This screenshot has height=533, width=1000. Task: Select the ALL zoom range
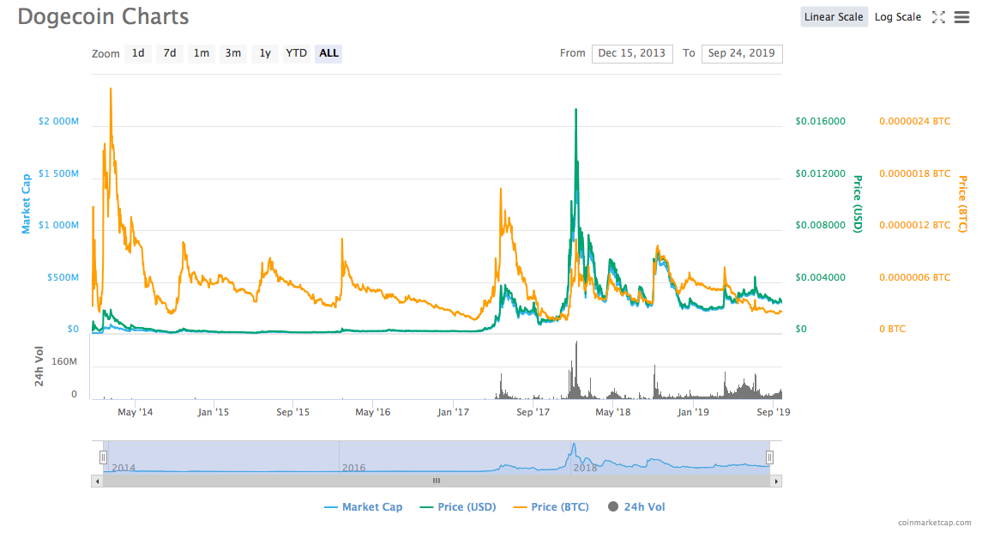(x=328, y=53)
